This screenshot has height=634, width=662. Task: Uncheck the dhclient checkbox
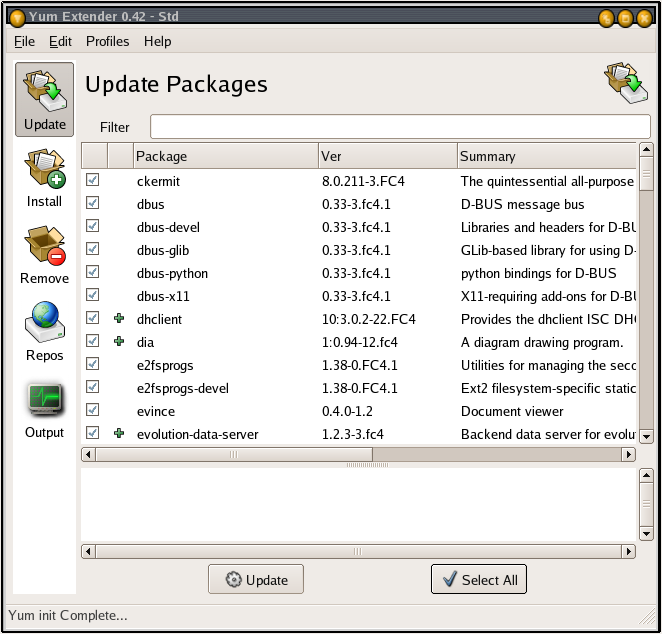pyautogui.click(x=92, y=318)
